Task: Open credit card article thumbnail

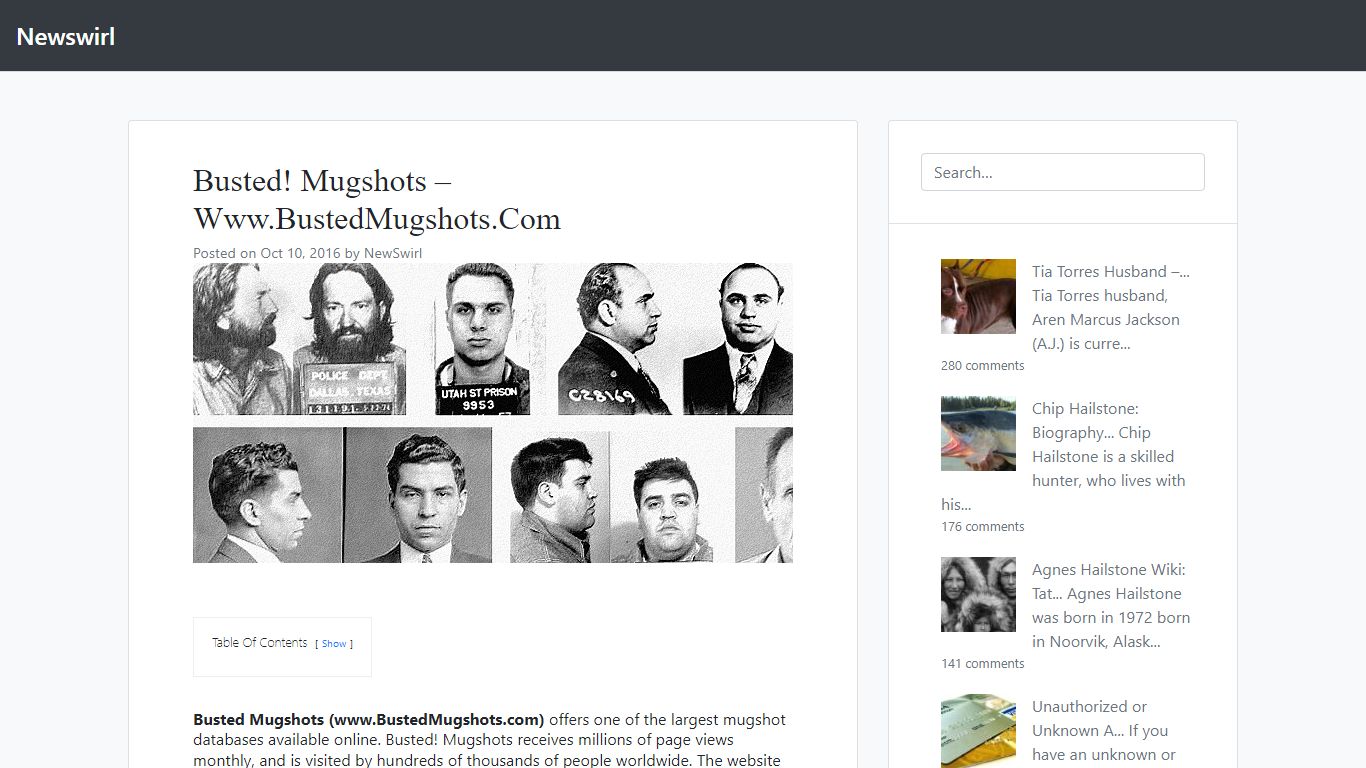Action: pos(978,731)
